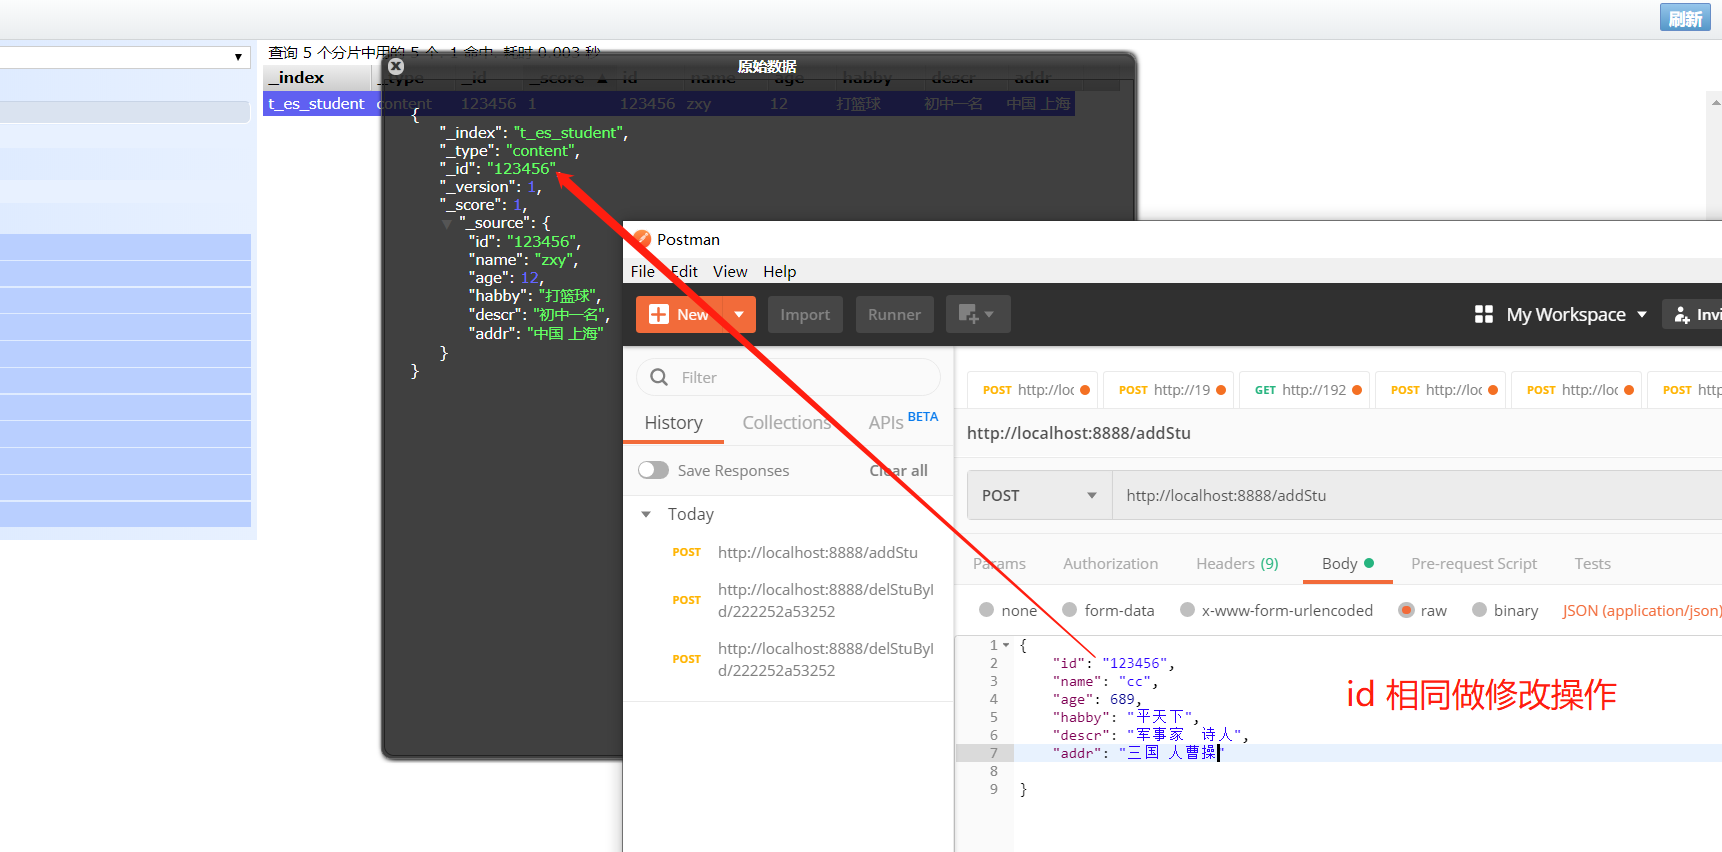Viewport: 1722px width, 852px height.
Task: Switch to the Tests tab
Action: pos(1592,564)
